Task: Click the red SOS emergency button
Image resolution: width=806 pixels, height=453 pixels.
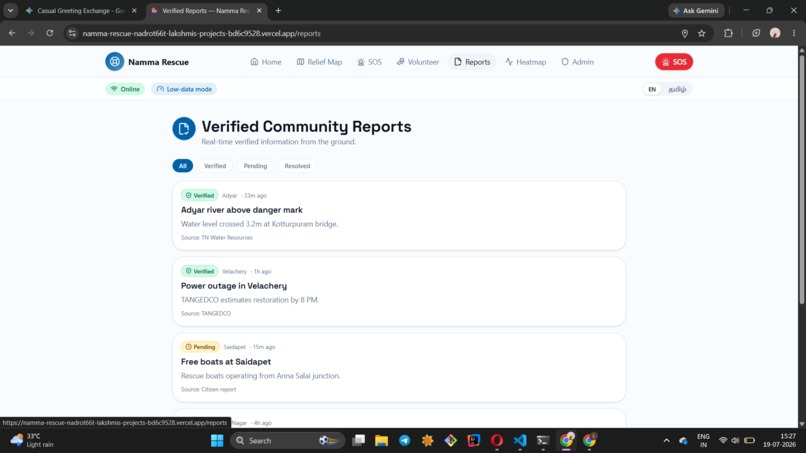Action: 674,62
